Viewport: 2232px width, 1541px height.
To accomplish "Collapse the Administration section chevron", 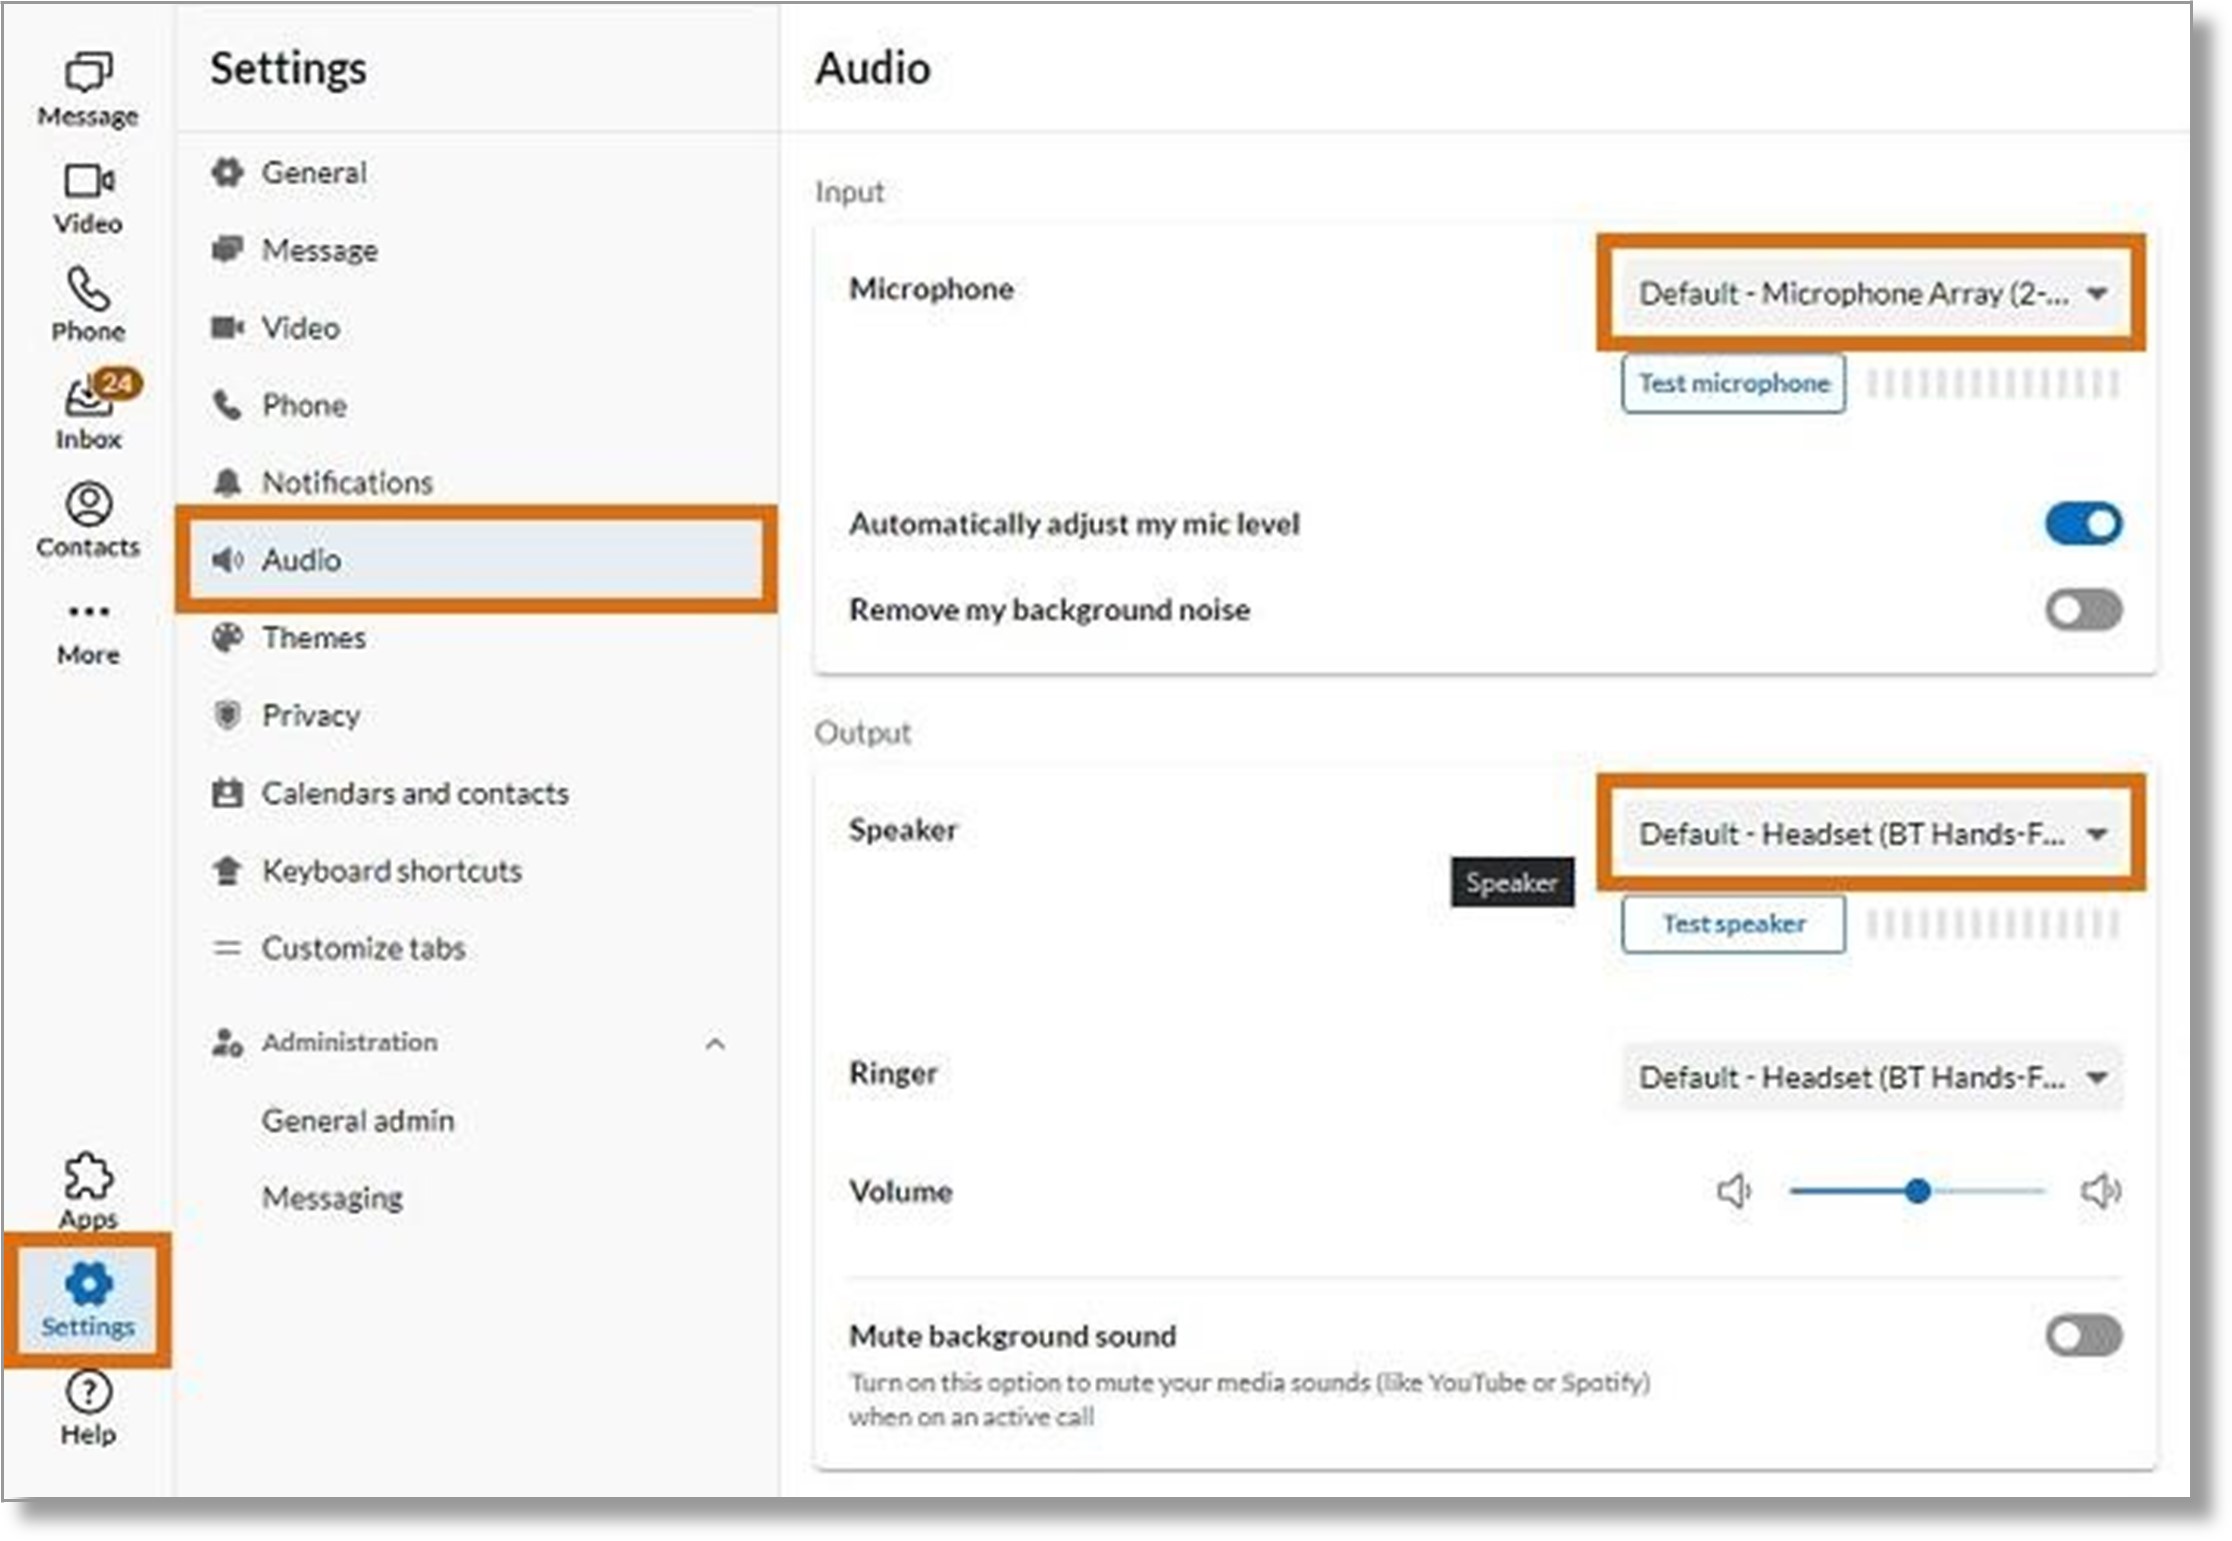I will (x=715, y=1043).
